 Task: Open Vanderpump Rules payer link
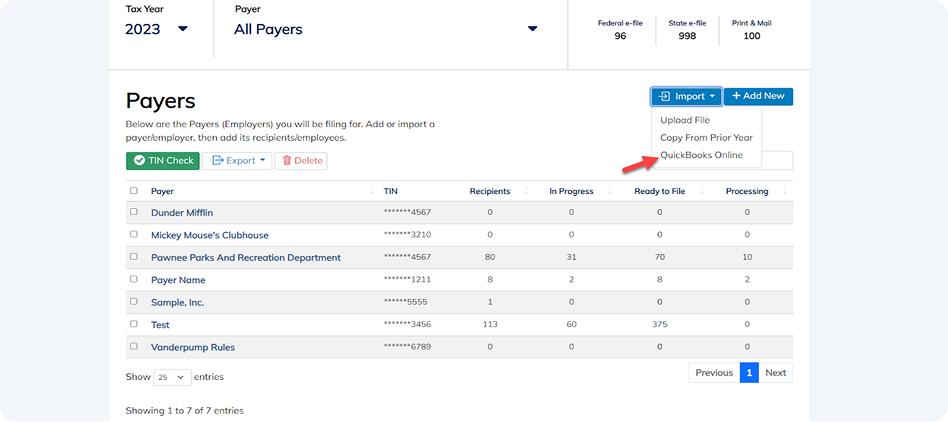coord(193,347)
